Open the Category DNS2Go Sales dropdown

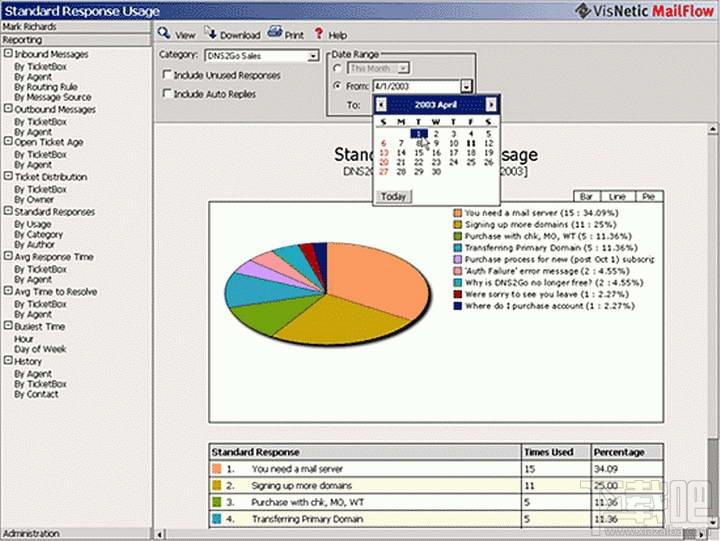tap(313, 56)
